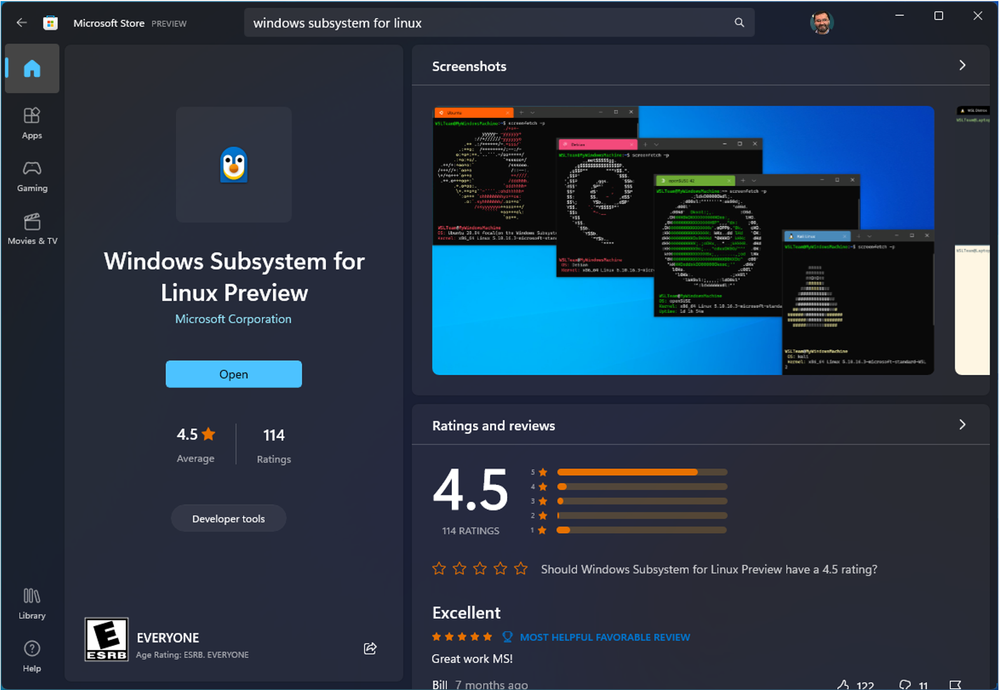The width and height of the screenshot is (999, 690).
Task: Click the Developer tools tag
Action: (228, 519)
